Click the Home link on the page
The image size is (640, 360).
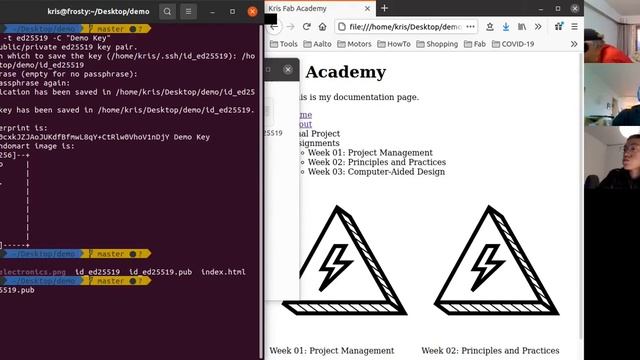coord(306,115)
